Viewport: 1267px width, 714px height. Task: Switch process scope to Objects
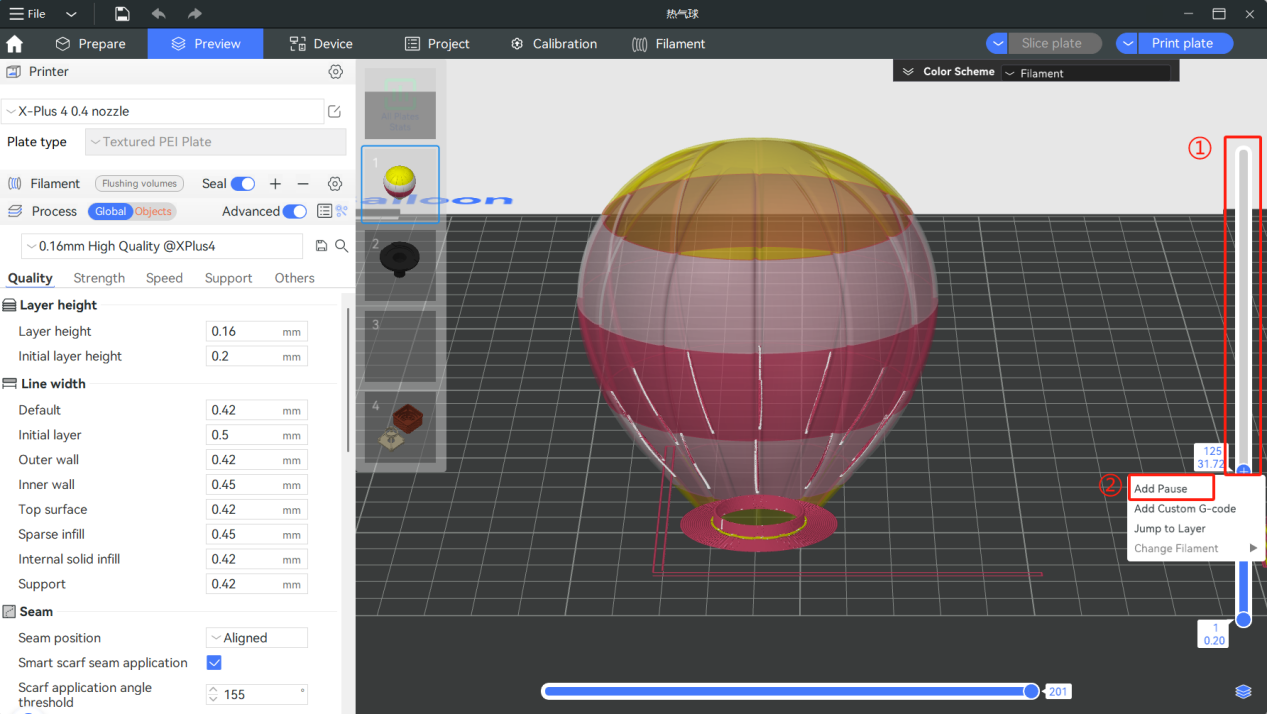point(154,211)
